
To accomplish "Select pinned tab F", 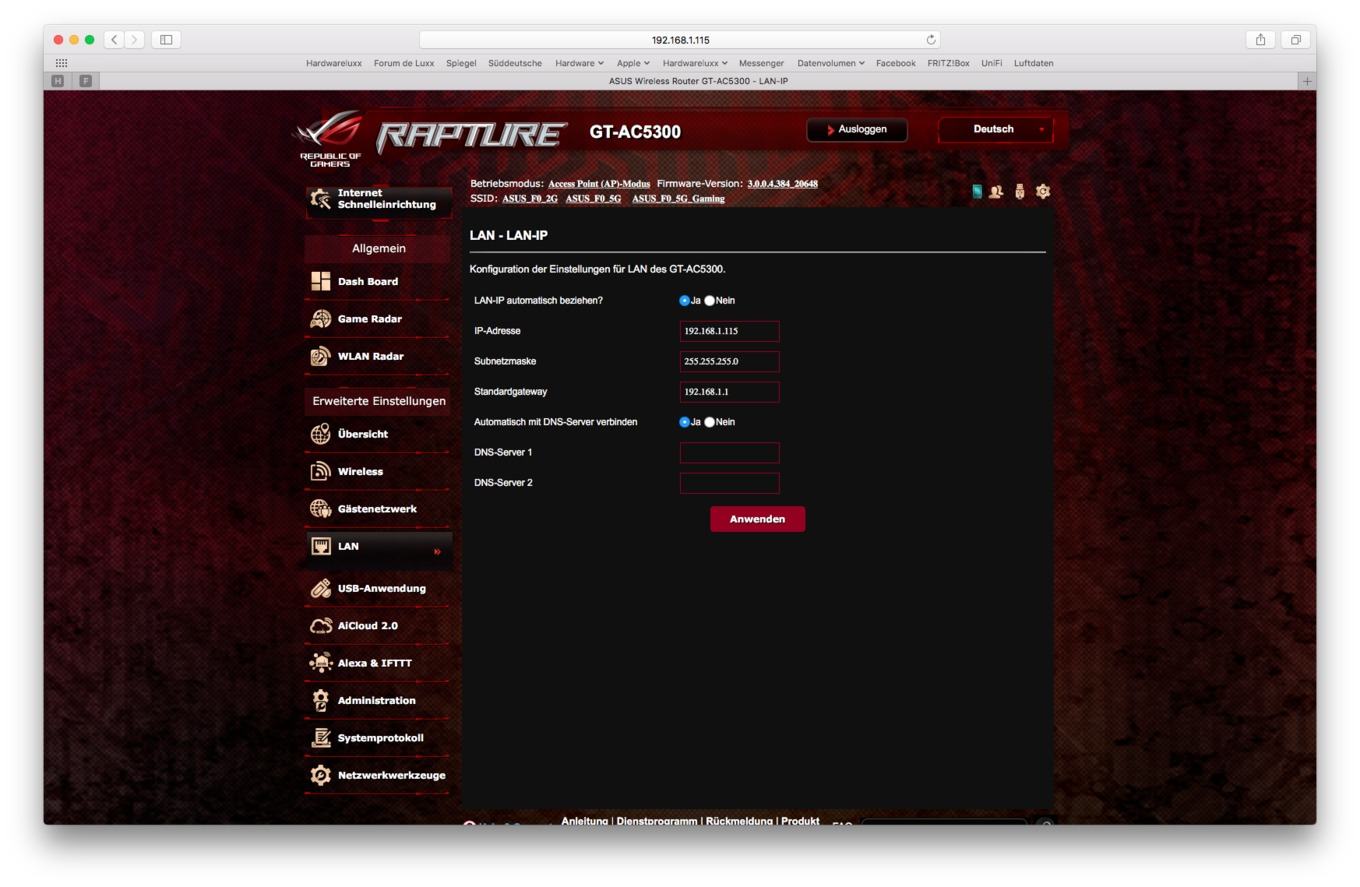I will point(85,81).
